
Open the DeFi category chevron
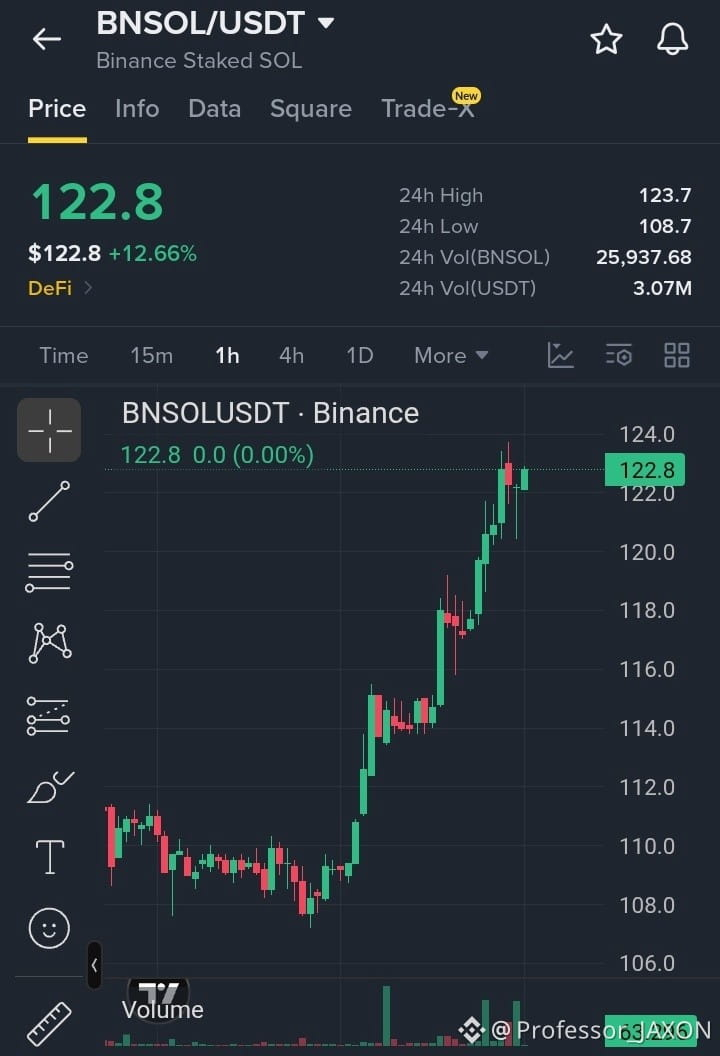88,288
